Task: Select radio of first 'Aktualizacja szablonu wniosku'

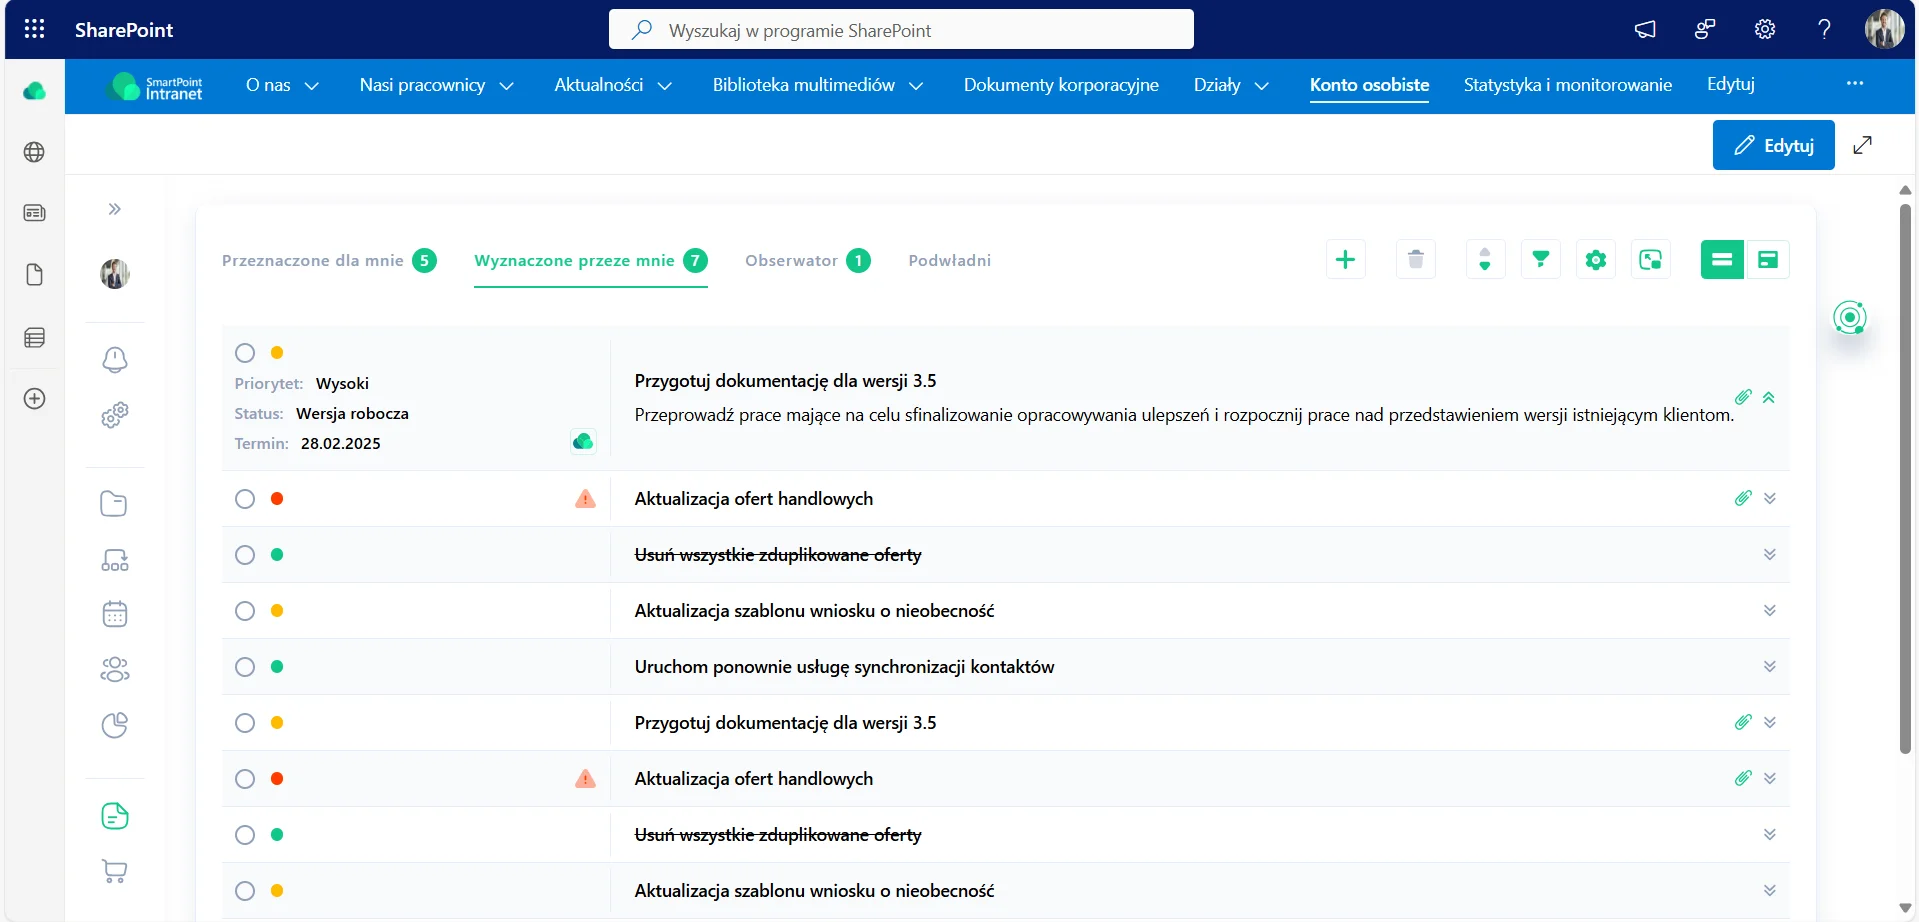Action: (245, 611)
